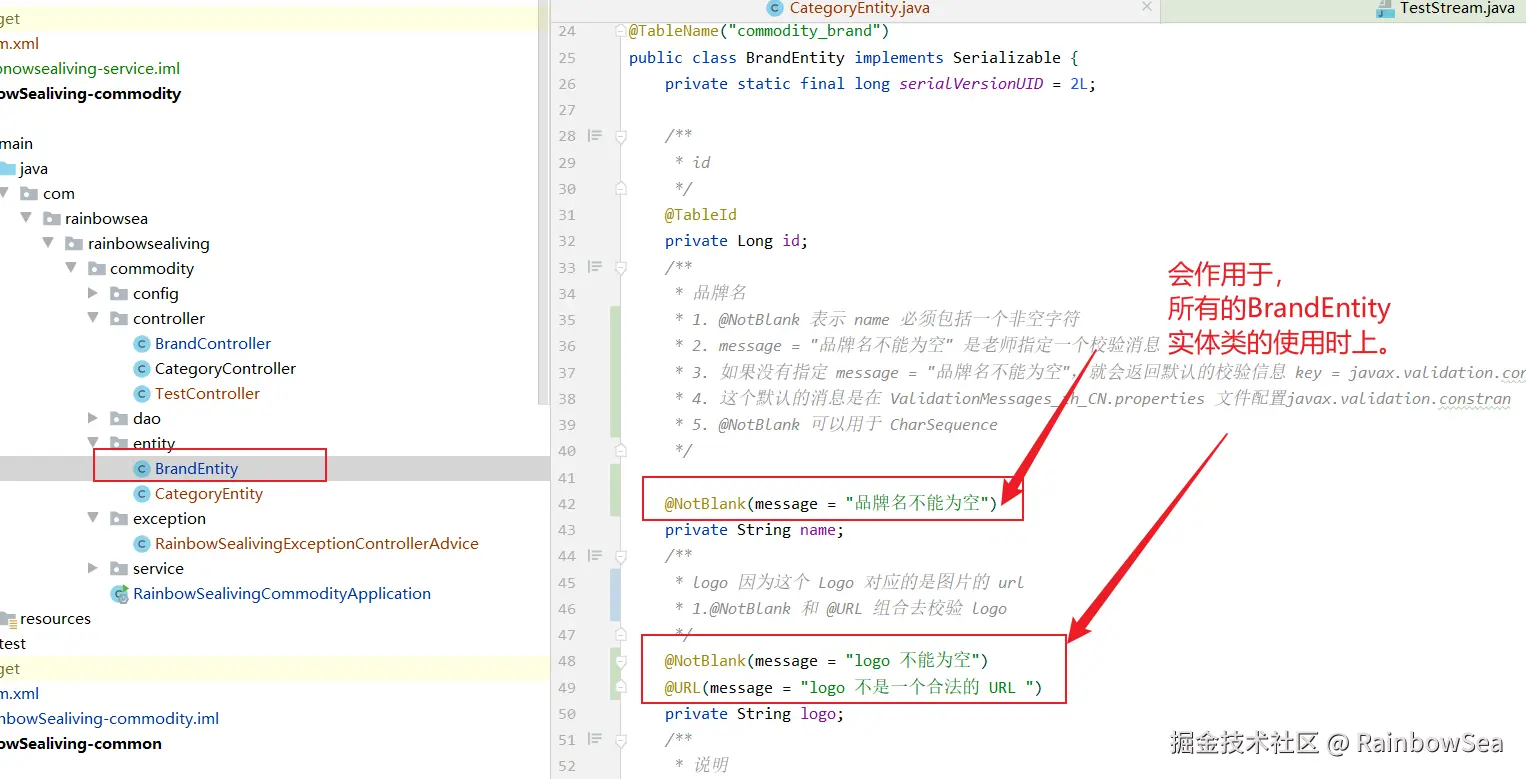Click the TestController class icon
This screenshot has width=1526, height=779.
click(142, 394)
